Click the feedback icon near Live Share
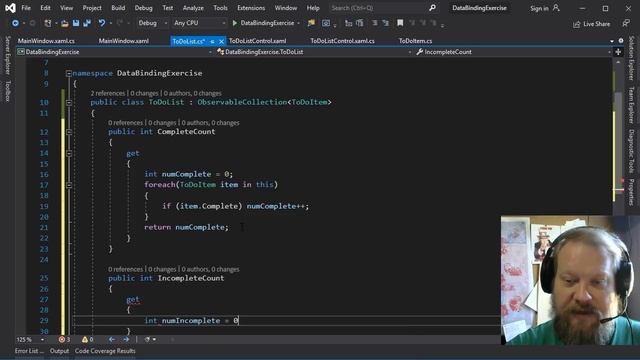The image size is (640, 360). [626, 24]
